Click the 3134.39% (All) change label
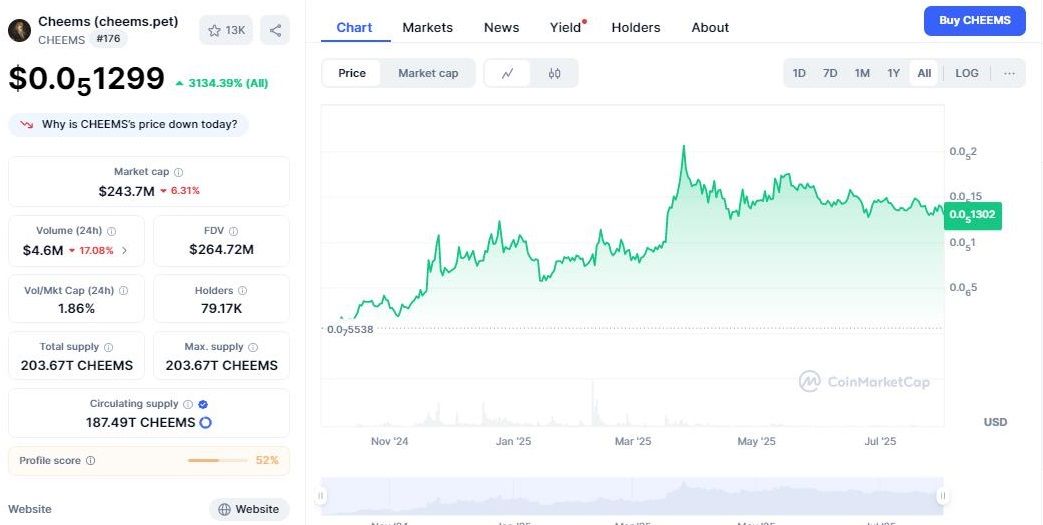Image resolution: width=1043 pixels, height=525 pixels. click(228, 83)
